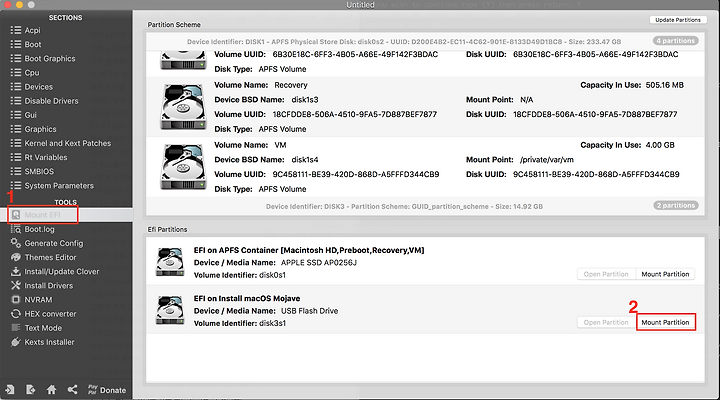This screenshot has width=720, height=400.
Task: Mount Partition for EFI on APFS Container
Action: (665, 274)
